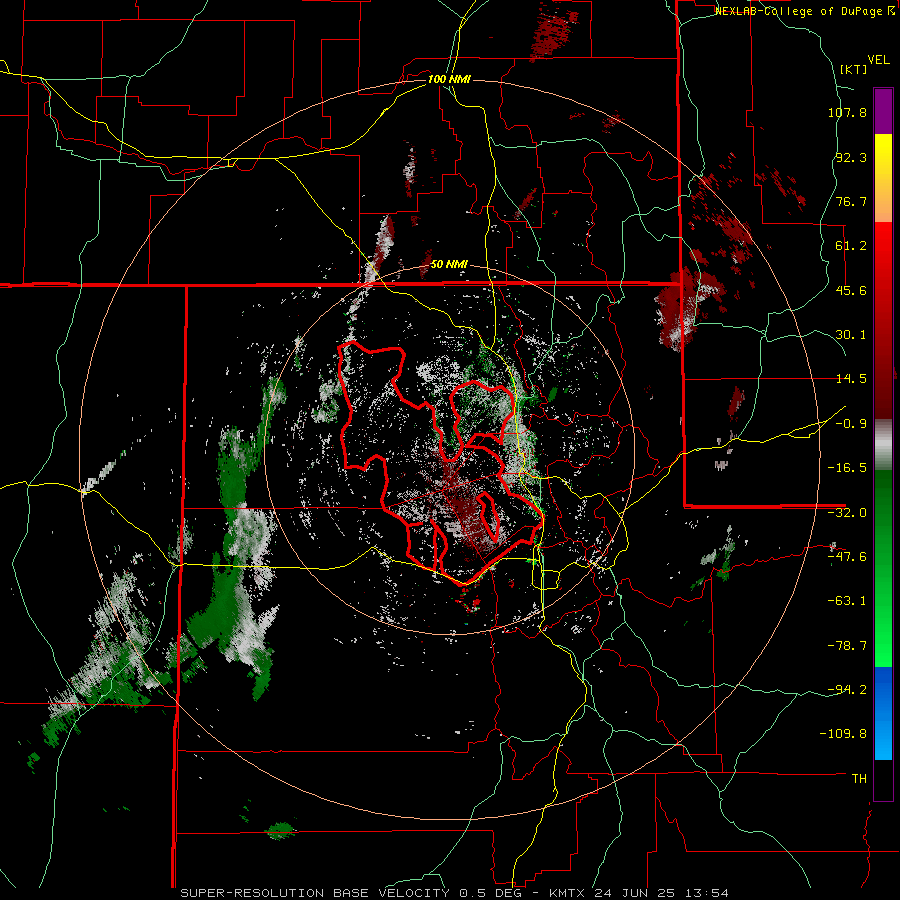Click the -78.7 velocity scale value
This screenshot has width=900, height=900.
tap(847, 646)
